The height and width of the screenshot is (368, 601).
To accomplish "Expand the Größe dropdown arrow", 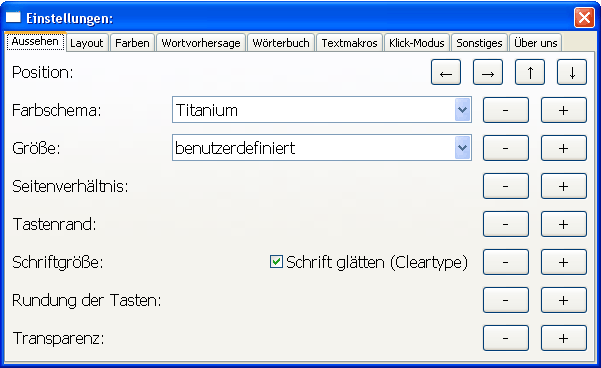I will click(463, 148).
